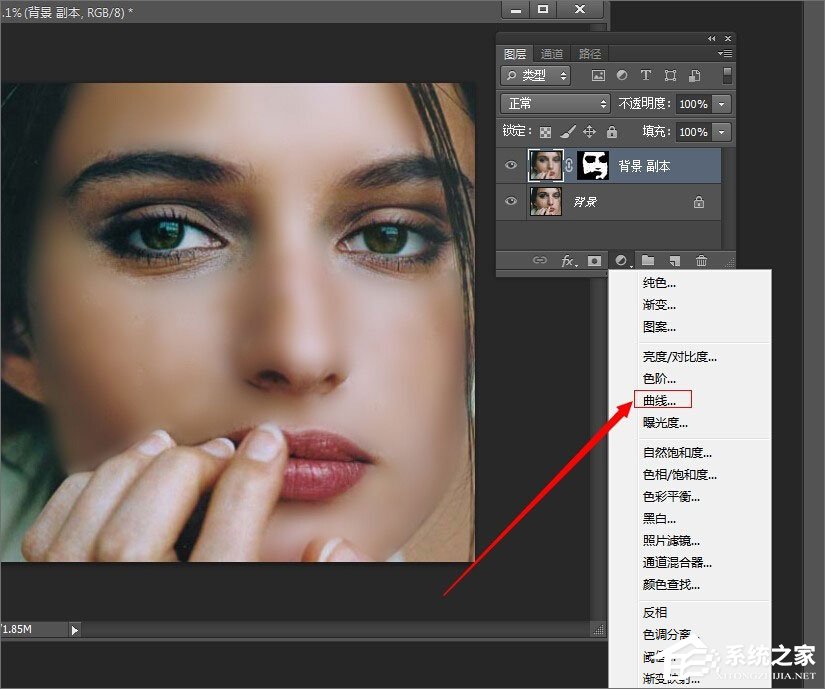The image size is (825, 689).
Task: Filter layers by type layers (T icon)
Action: 646,75
